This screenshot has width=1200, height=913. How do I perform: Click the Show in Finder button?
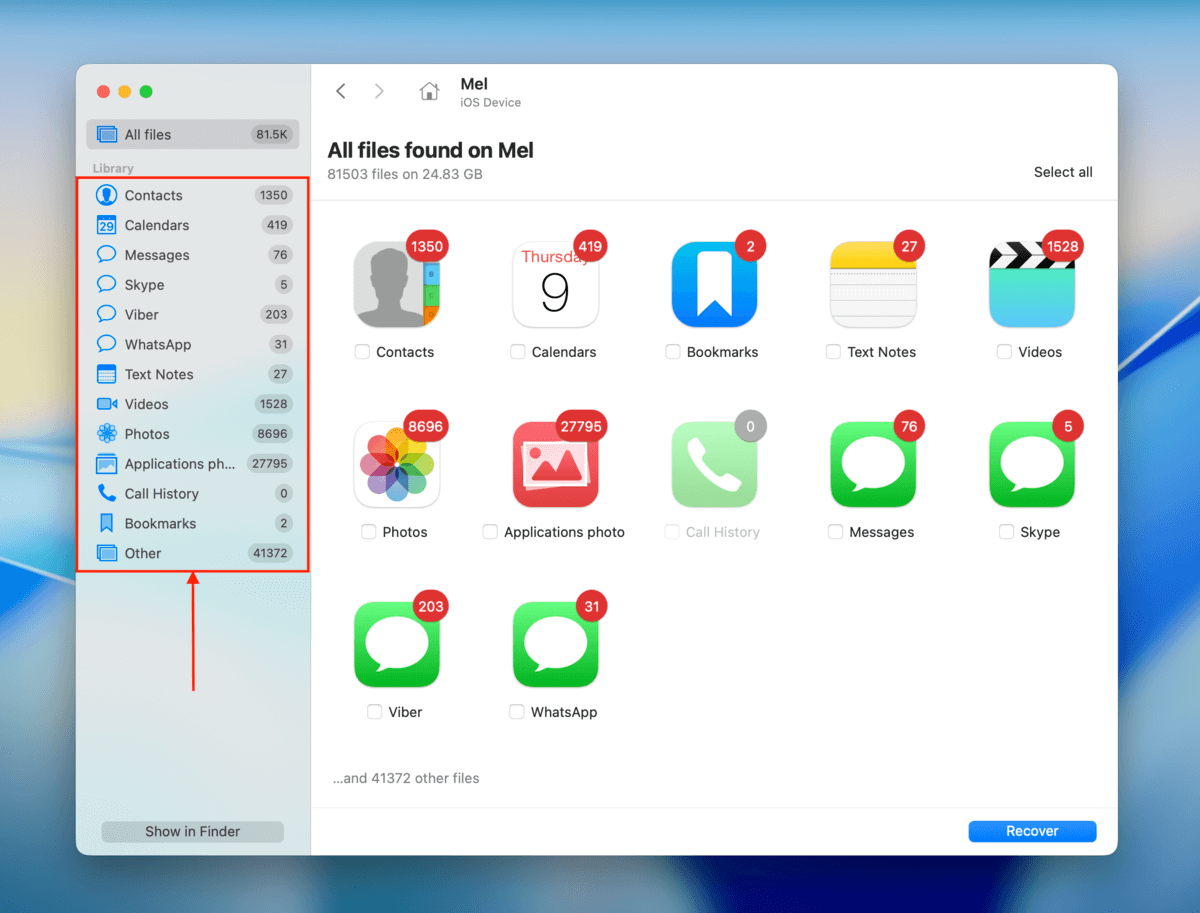click(x=193, y=831)
